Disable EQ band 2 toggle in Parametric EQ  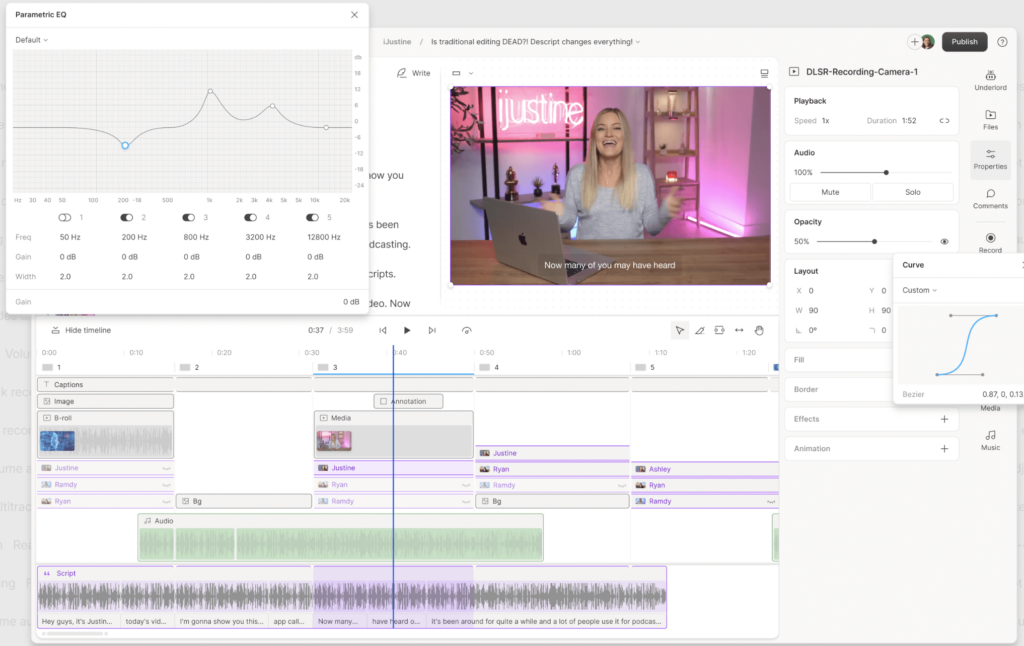tap(125, 217)
